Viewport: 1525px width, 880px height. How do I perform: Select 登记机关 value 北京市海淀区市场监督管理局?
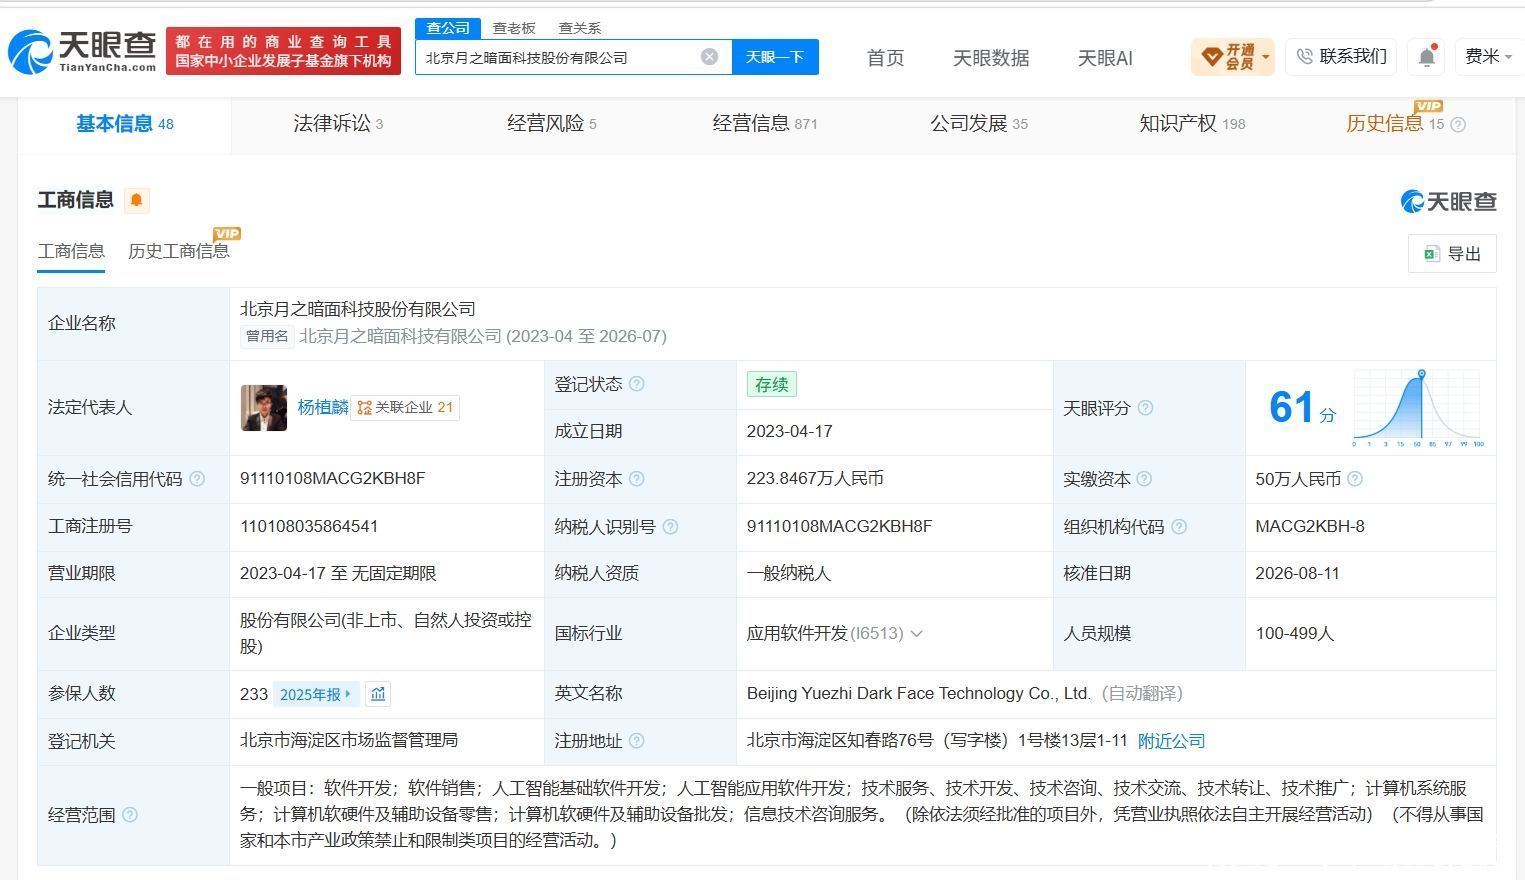349,741
